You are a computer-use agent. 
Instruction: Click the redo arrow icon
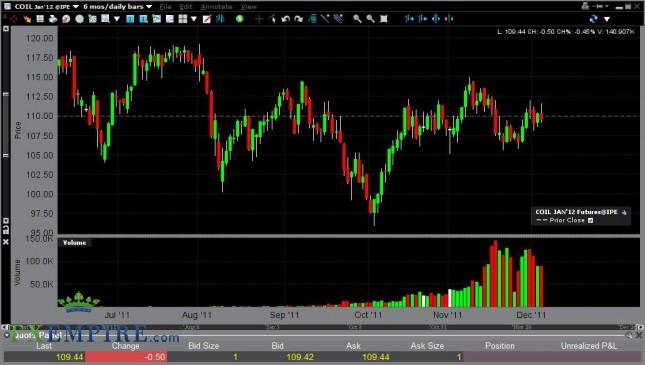click(299, 19)
